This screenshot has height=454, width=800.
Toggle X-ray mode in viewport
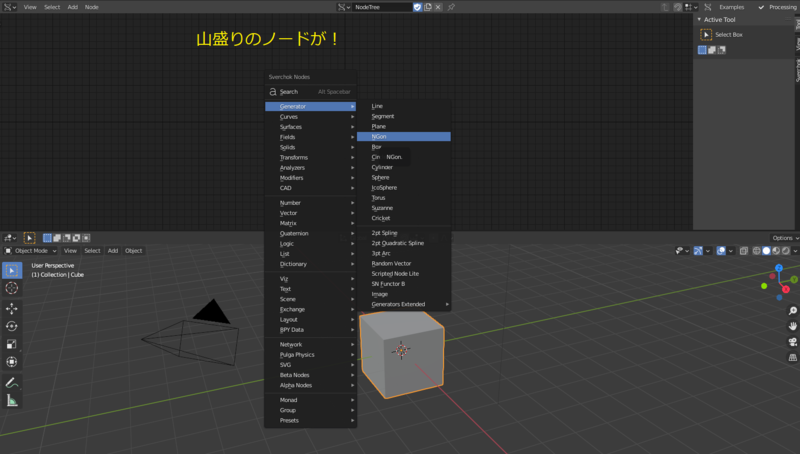click(744, 250)
